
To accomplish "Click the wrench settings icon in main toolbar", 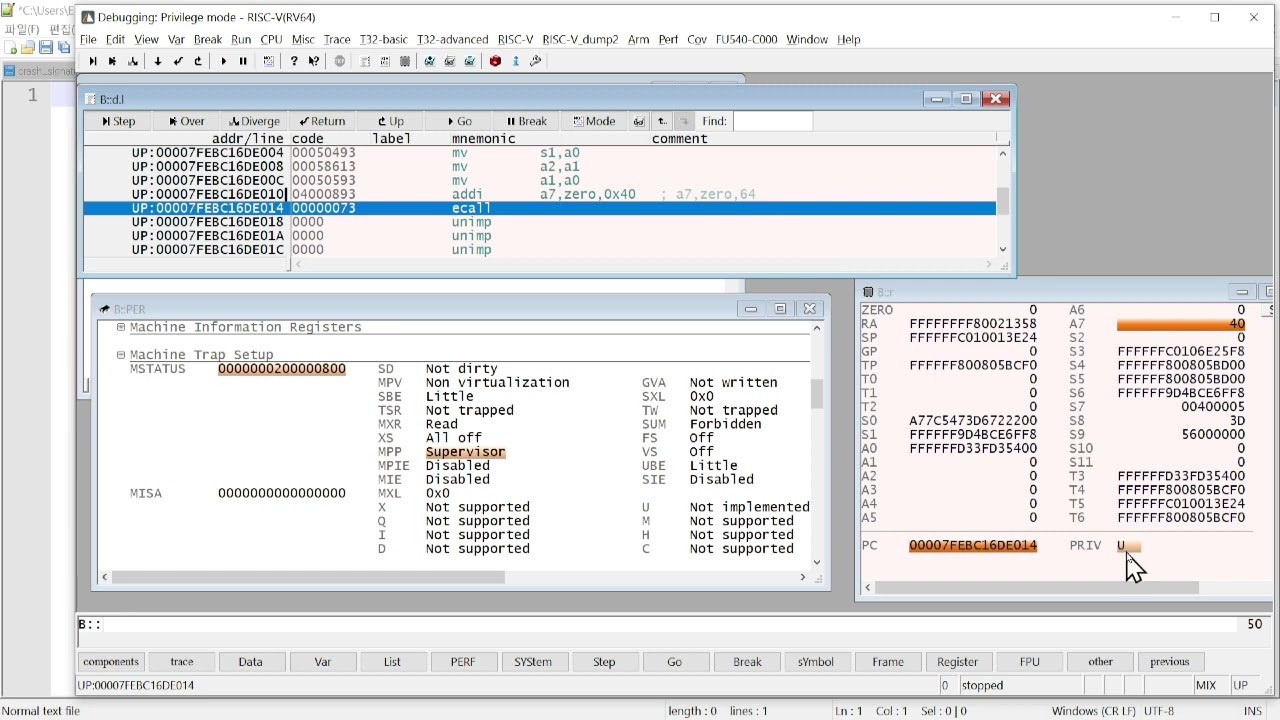I will click(x=536, y=61).
